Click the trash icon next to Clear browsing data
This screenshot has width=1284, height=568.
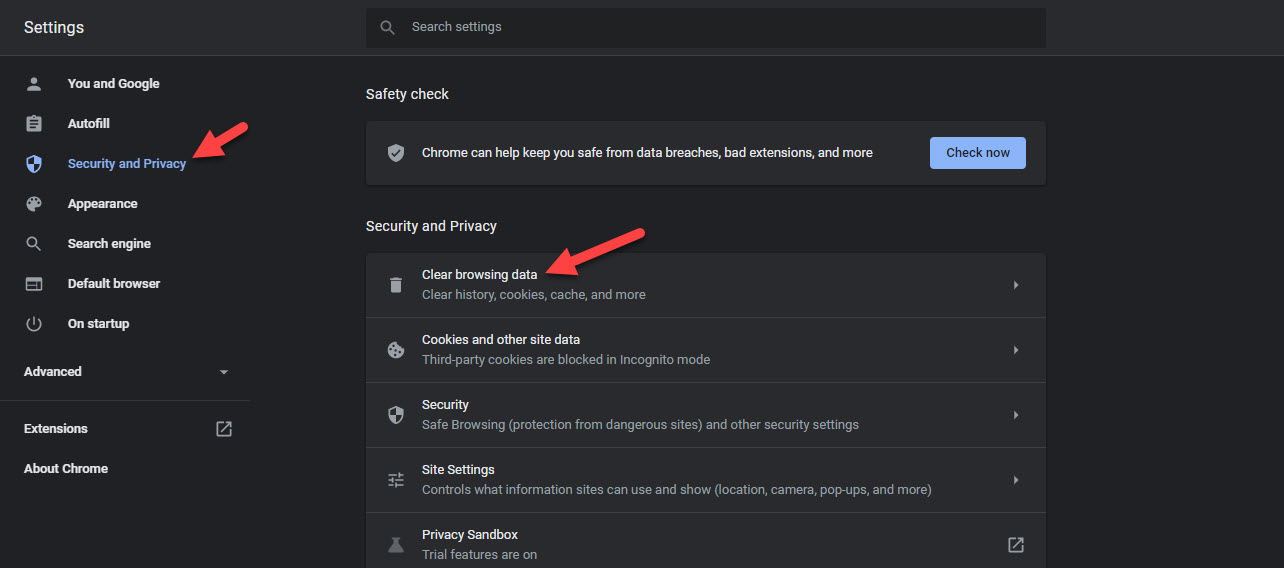point(396,285)
